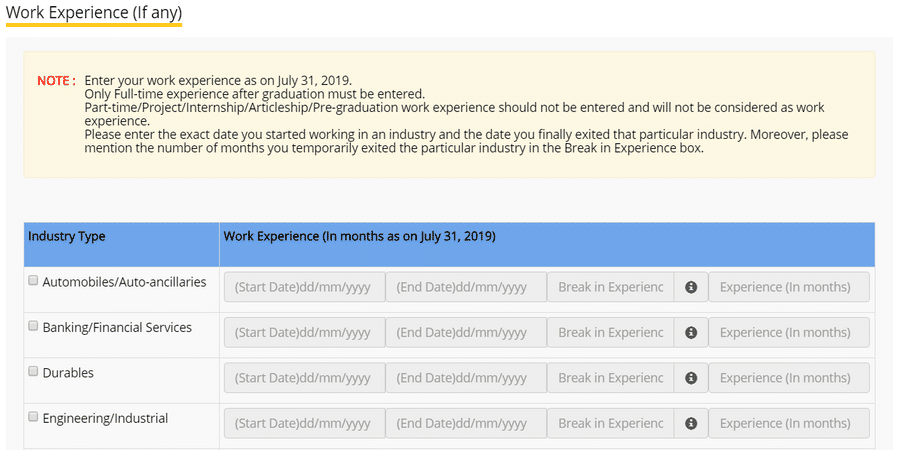Enable the Durables industry checkbox
This screenshot has width=900, height=450.
[x=33, y=372]
